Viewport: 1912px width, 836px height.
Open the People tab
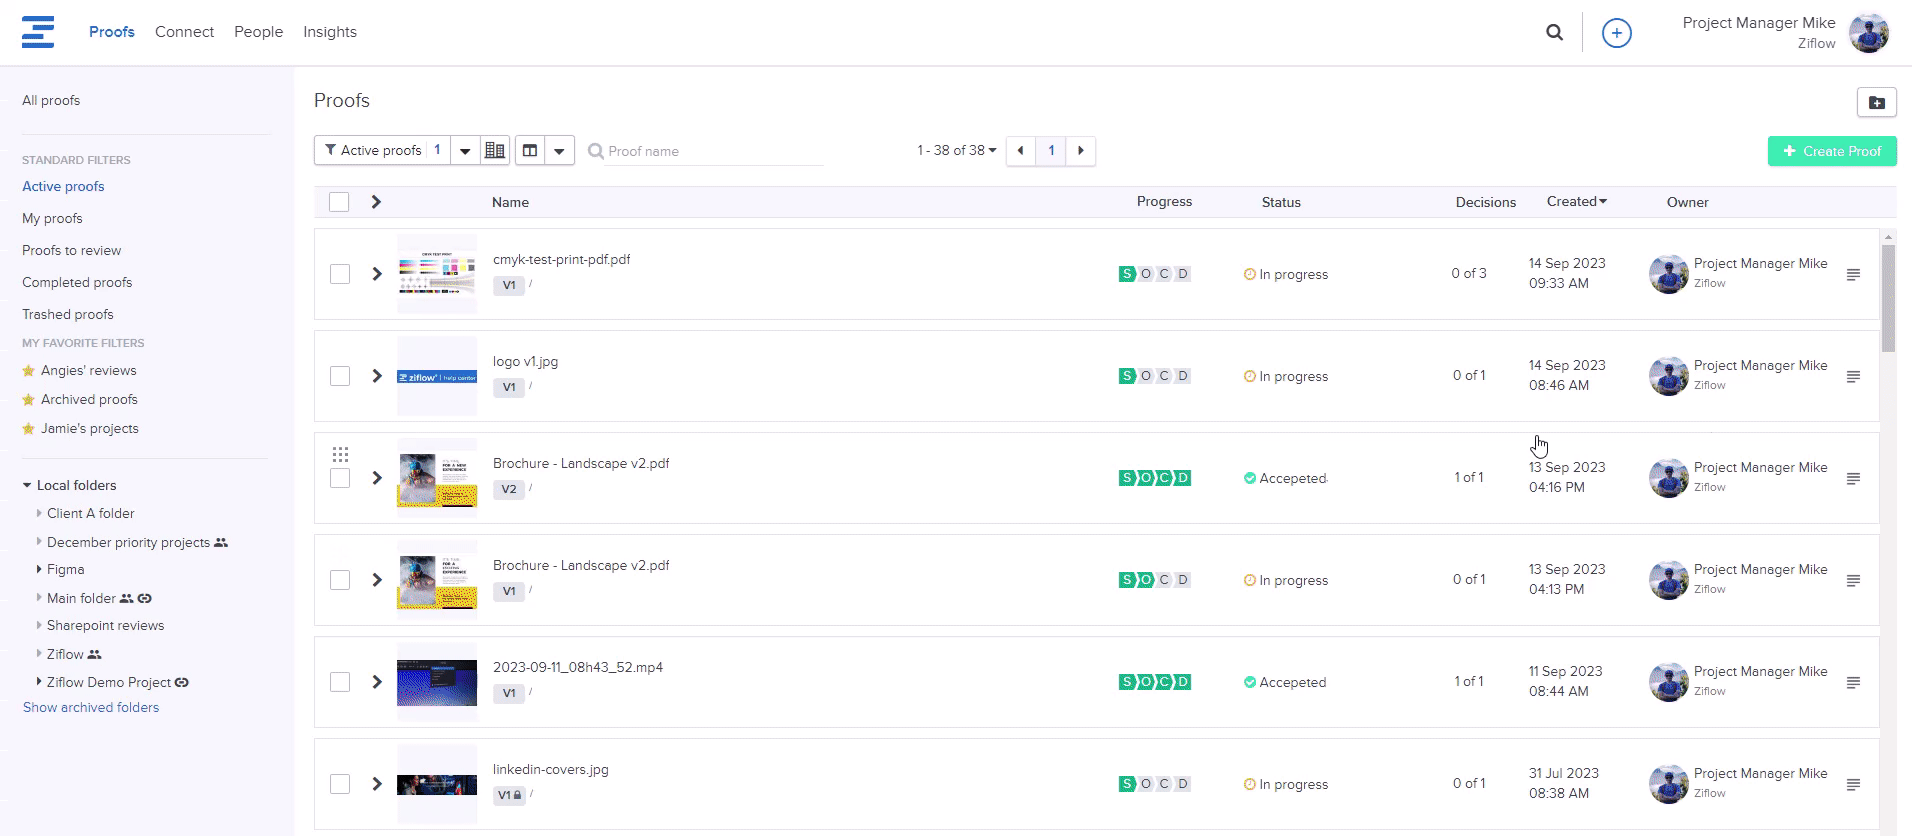[x=258, y=32]
